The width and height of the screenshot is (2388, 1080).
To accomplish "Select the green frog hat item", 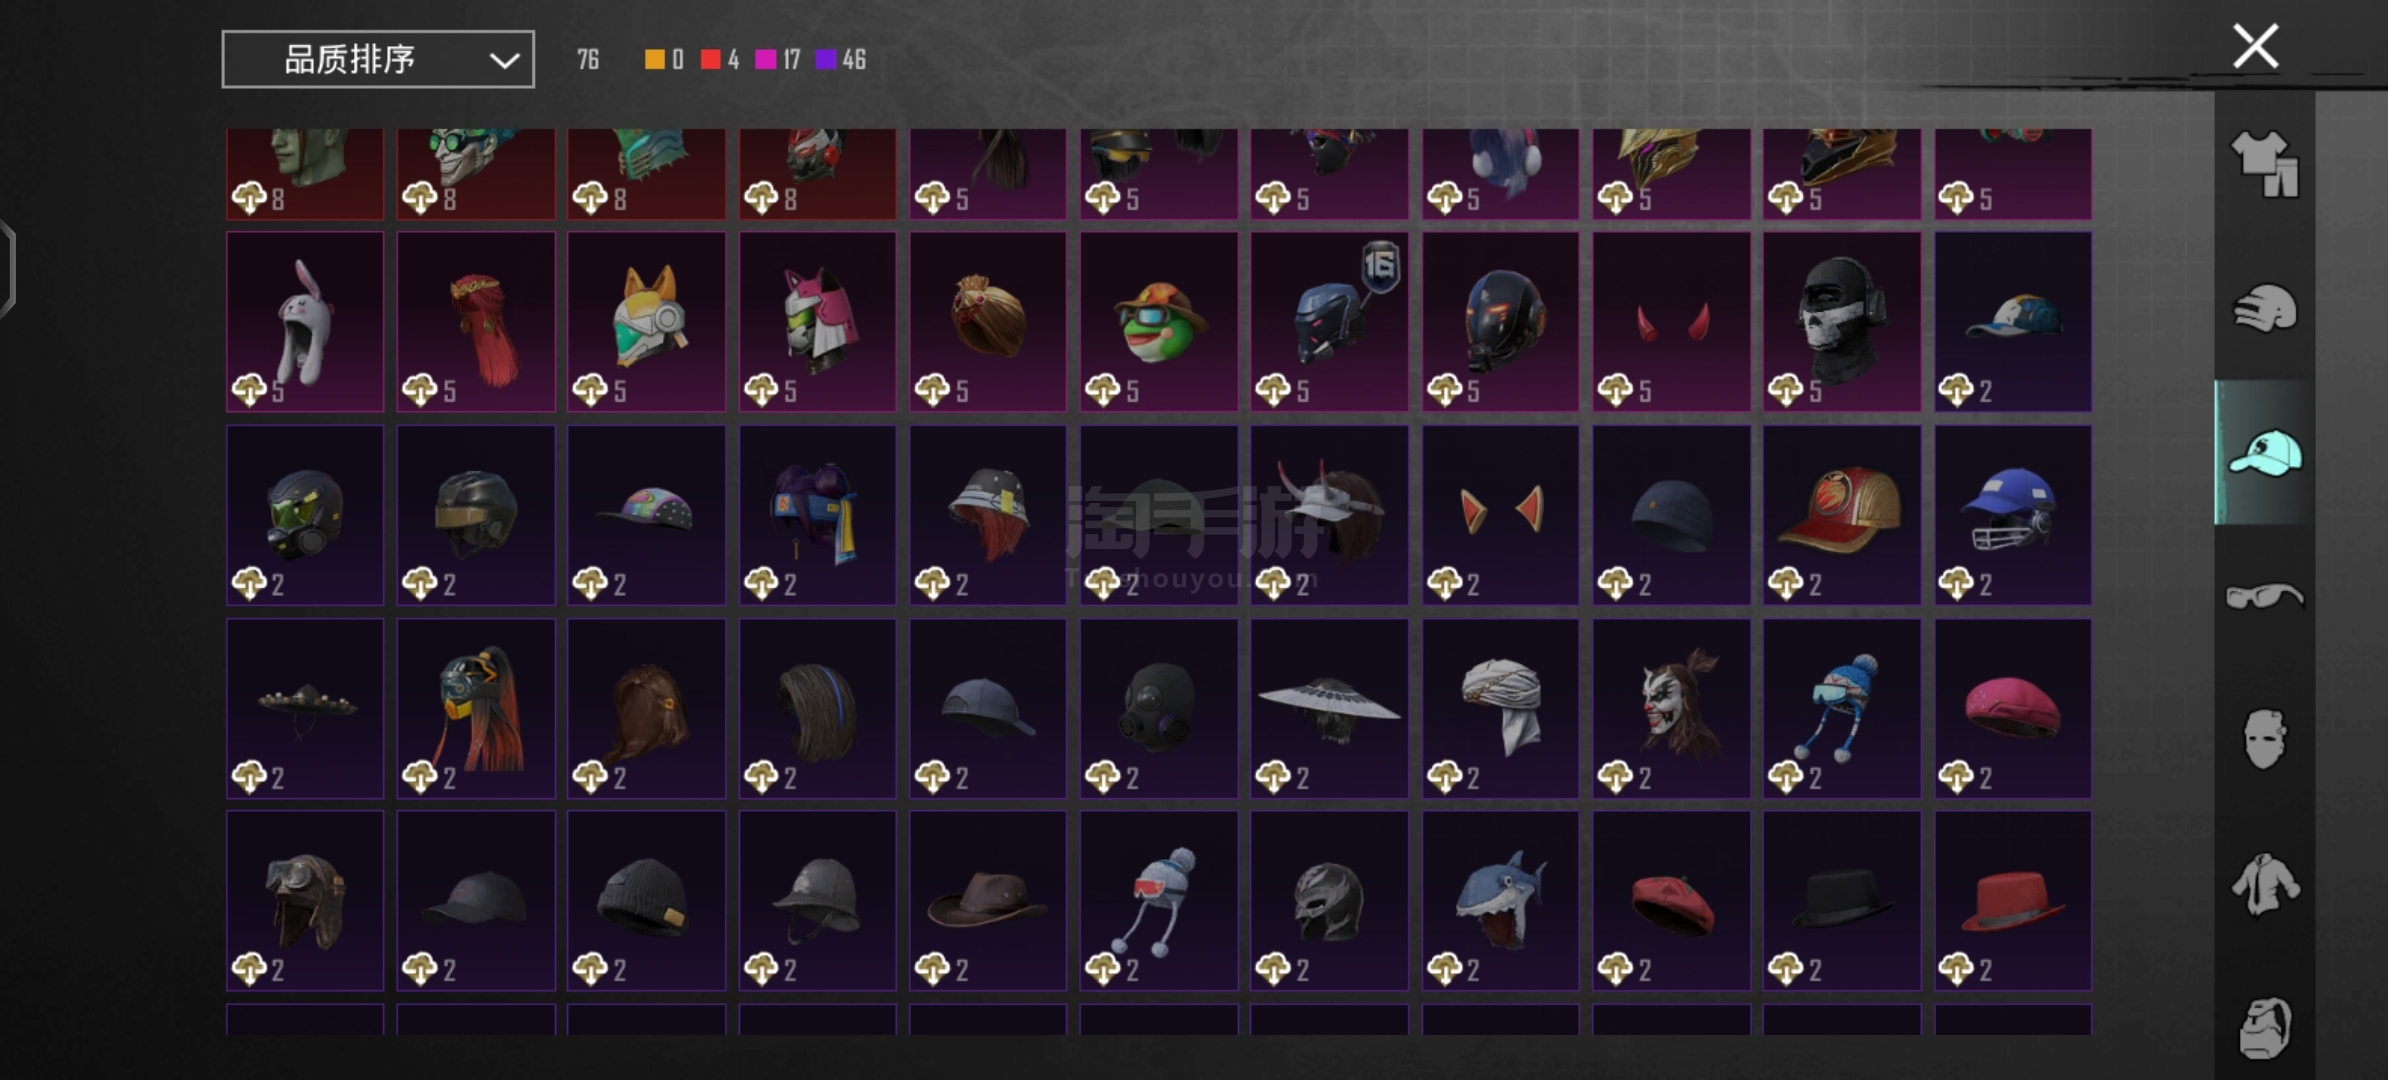I will pyautogui.click(x=1158, y=322).
